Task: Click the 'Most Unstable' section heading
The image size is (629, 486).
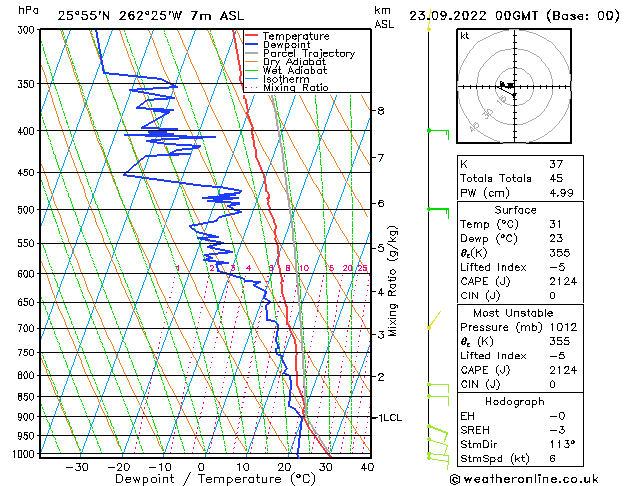Action: (513, 313)
